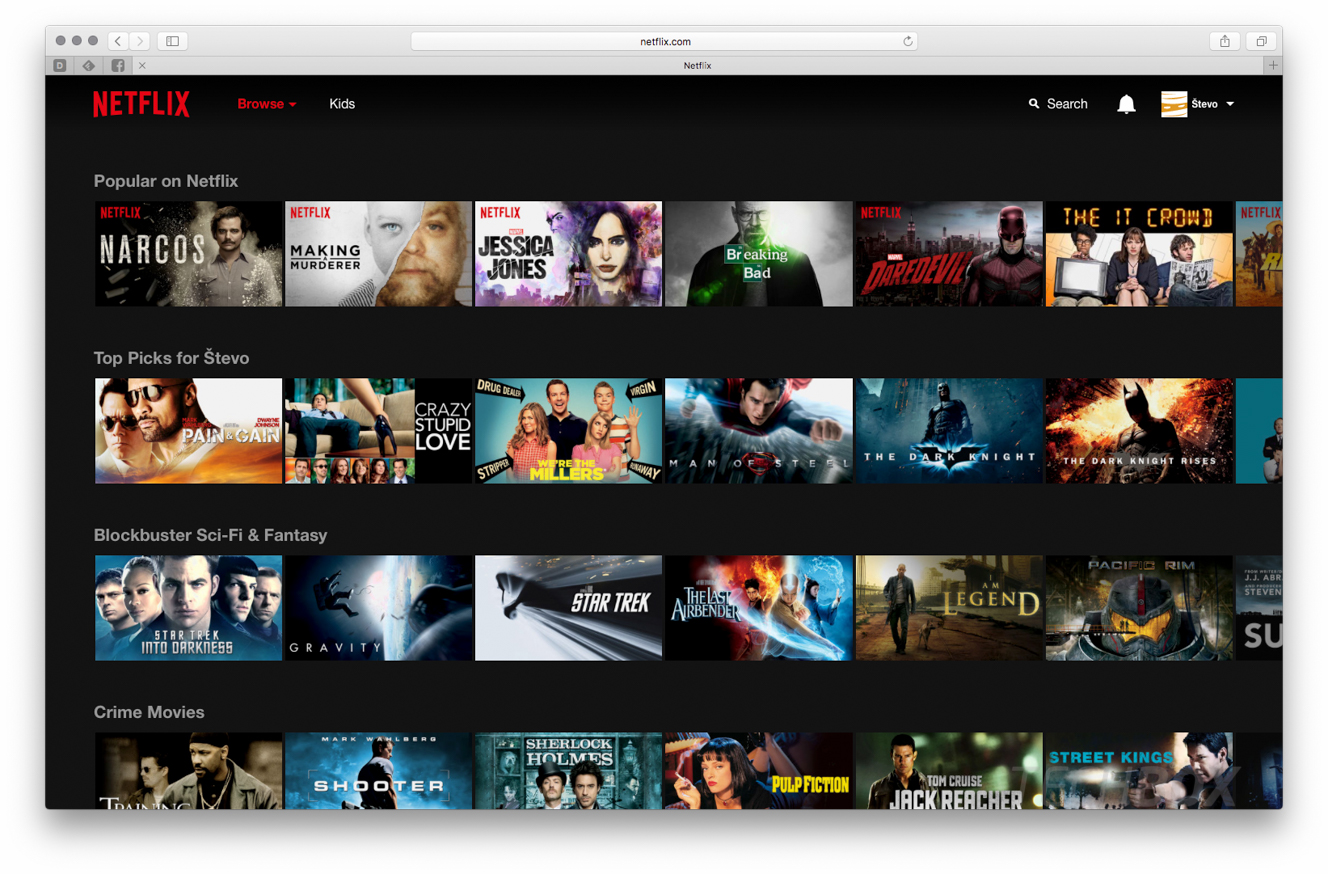Open the Shooter thumbnail
This screenshot has height=874, width=1328.
(x=378, y=771)
